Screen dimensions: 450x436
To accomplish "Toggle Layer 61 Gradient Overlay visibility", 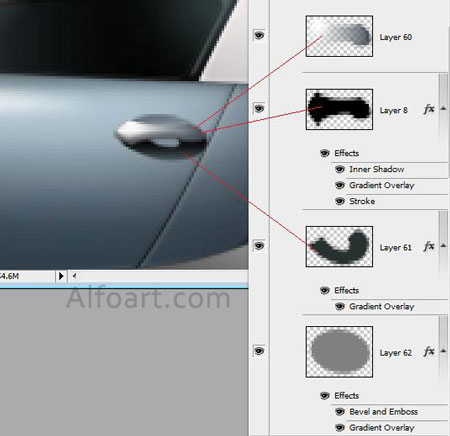I will 340,306.
